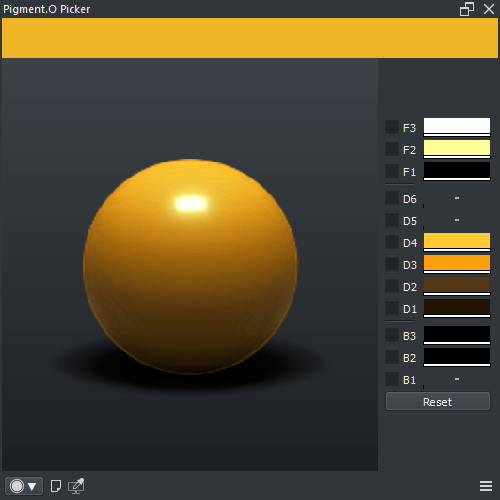
Task: Select the black F1 color swatch
Action: (457, 171)
